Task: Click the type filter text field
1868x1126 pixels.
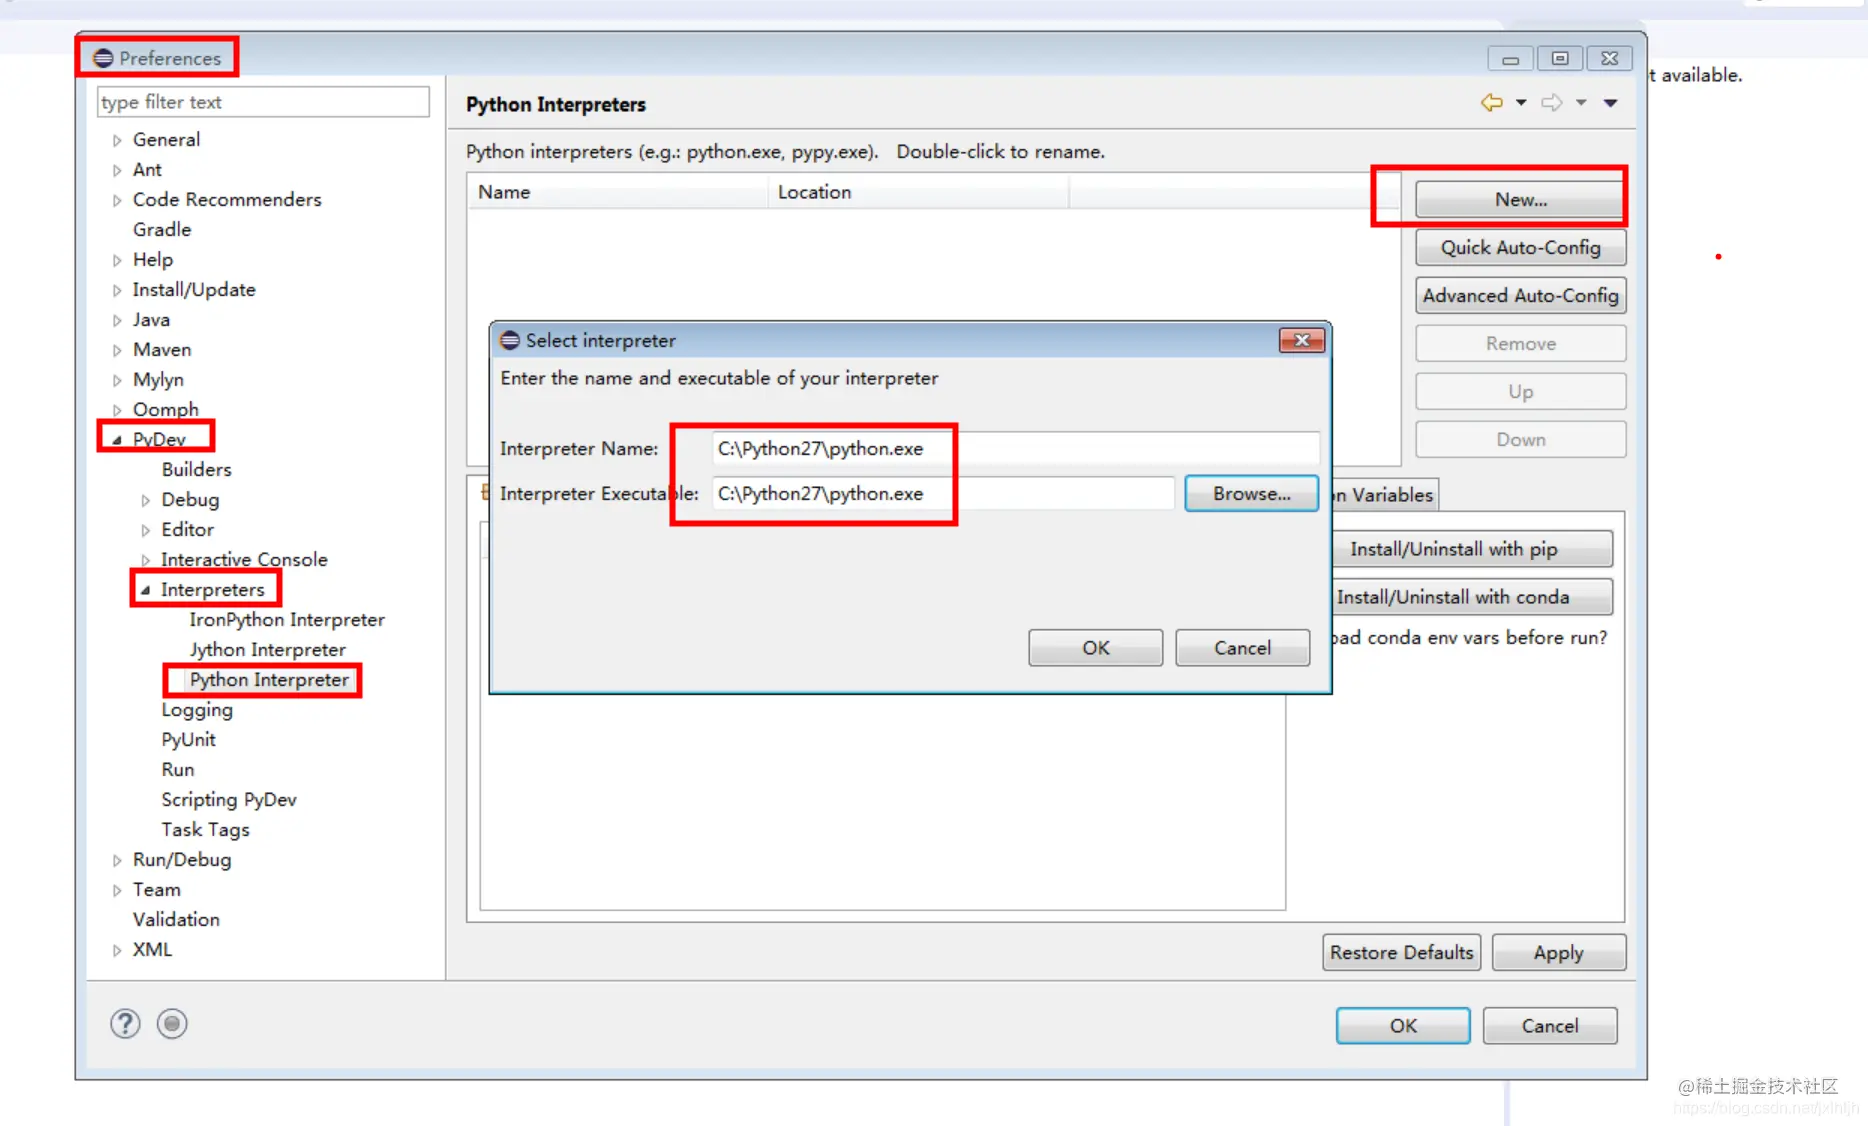Action: tap(263, 102)
